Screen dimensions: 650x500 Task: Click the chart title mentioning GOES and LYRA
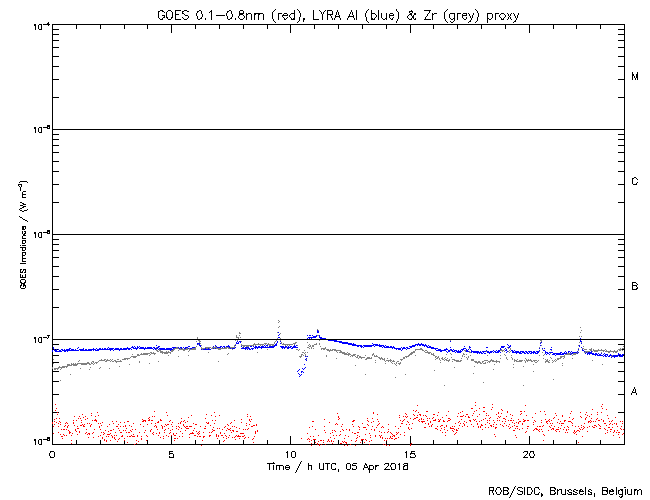[337, 11]
